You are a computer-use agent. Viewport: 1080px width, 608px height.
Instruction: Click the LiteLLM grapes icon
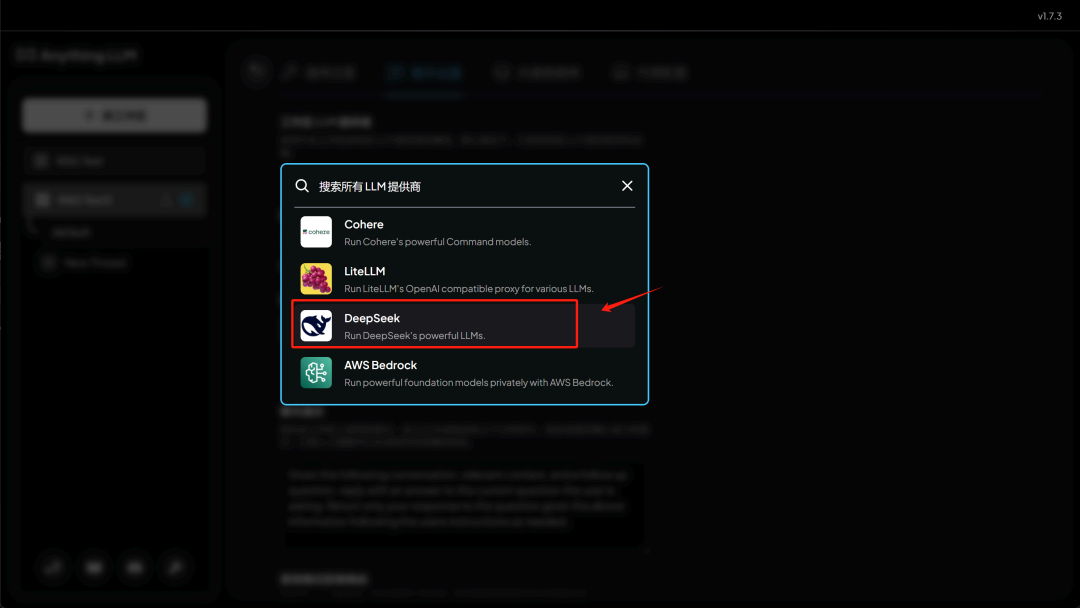pos(316,279)
